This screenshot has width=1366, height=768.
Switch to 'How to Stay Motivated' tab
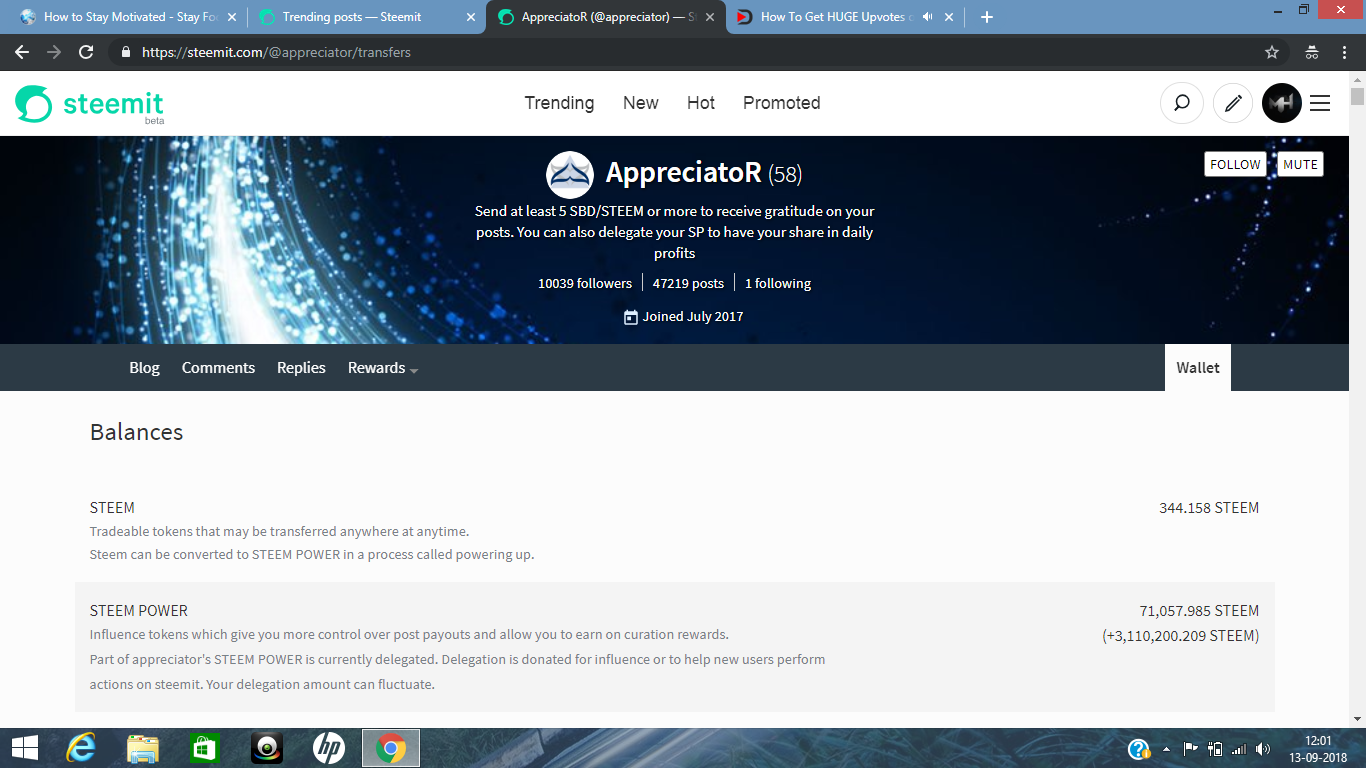click(x=126, y=17)
